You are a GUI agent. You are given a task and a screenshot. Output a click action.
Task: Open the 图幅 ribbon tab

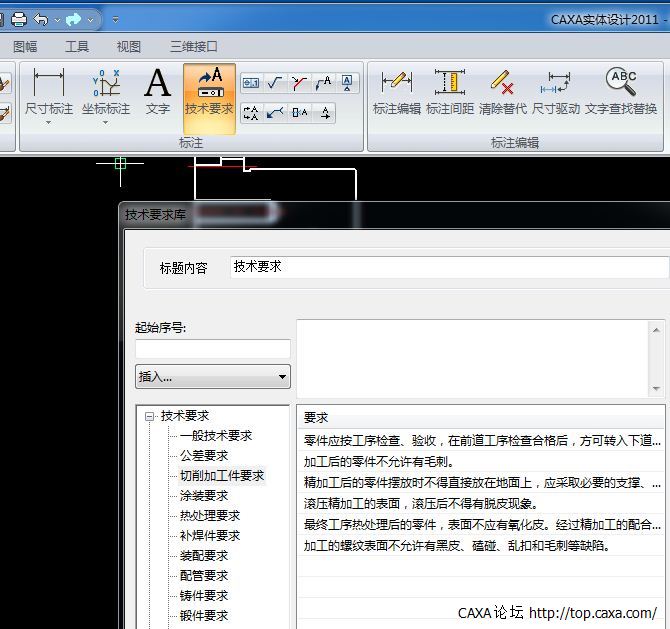pyautogui.click(x=25, y=46)
